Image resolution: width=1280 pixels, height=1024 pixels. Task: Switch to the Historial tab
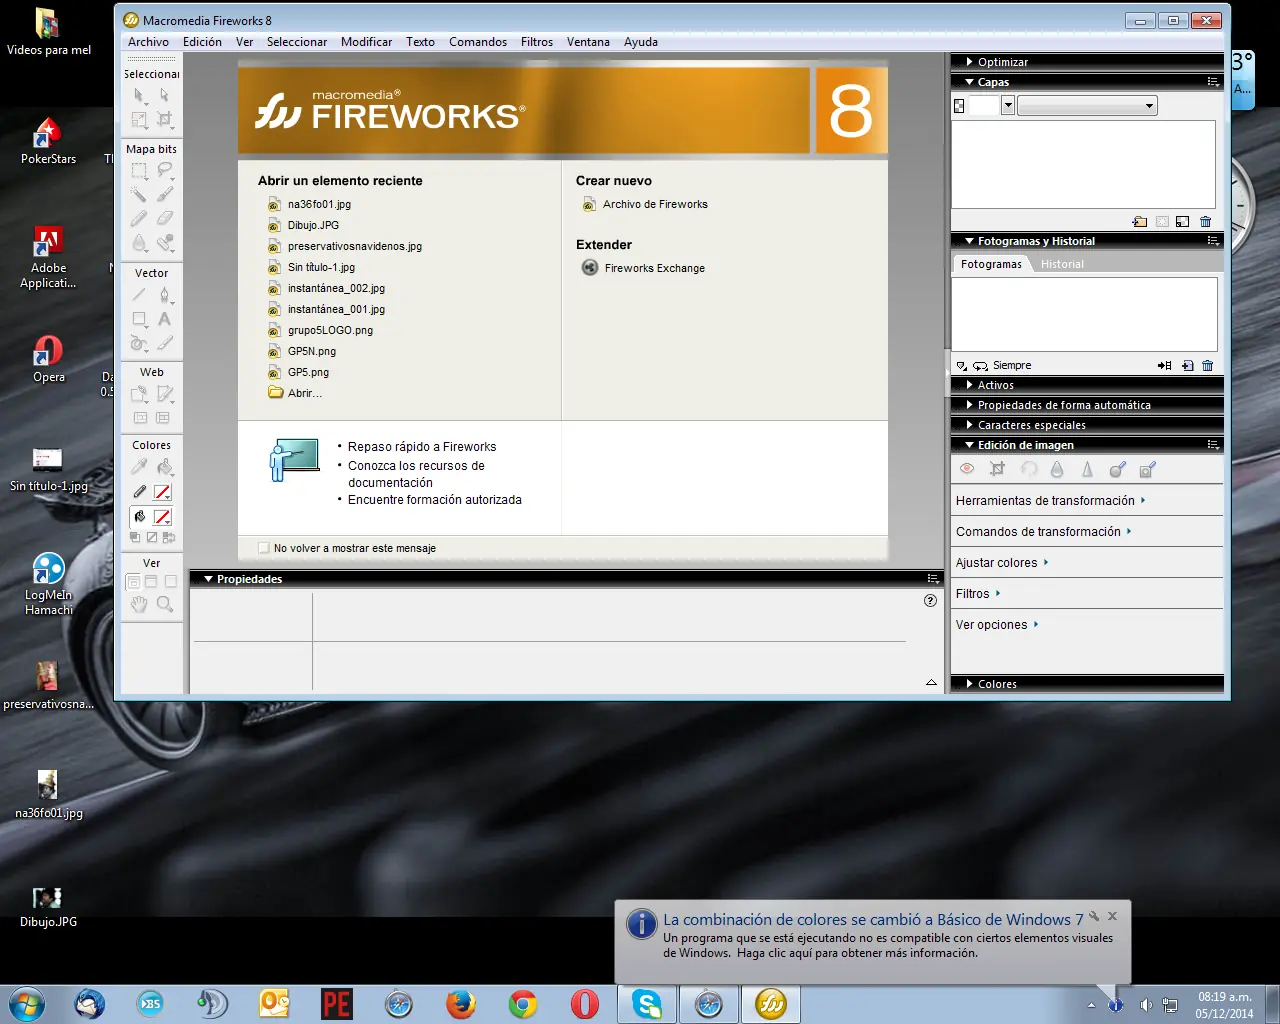tap(1062, 264)
